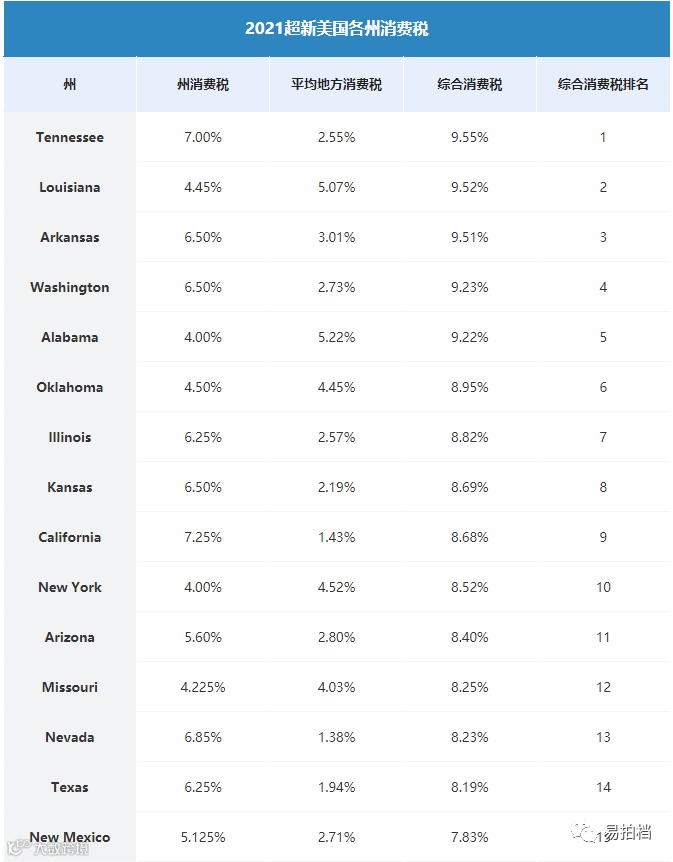The width and height of the screenshot is (673, 862).
Task: Sort by 平均地方消费税 column header
Action: pos(336,85)
